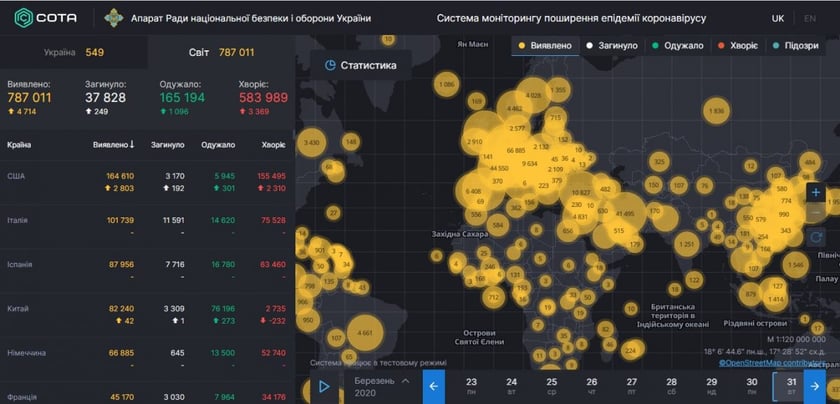The image size is (840, 404).
Task: Show the Хворіє map layer
Action: [x=739, y=45]
